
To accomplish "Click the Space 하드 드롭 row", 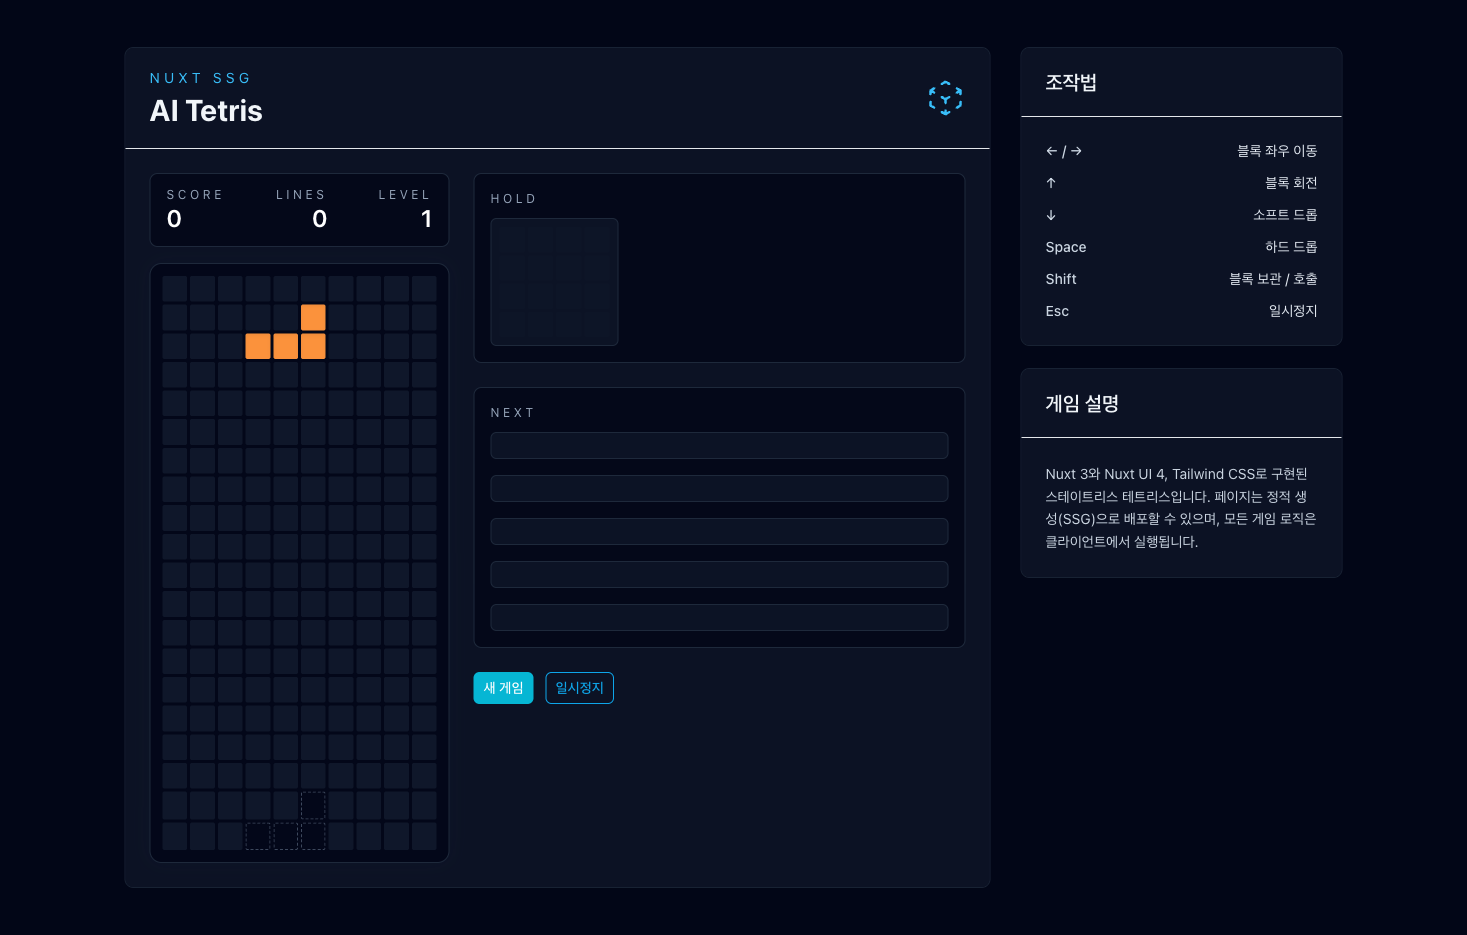I will coord(1180,247).
